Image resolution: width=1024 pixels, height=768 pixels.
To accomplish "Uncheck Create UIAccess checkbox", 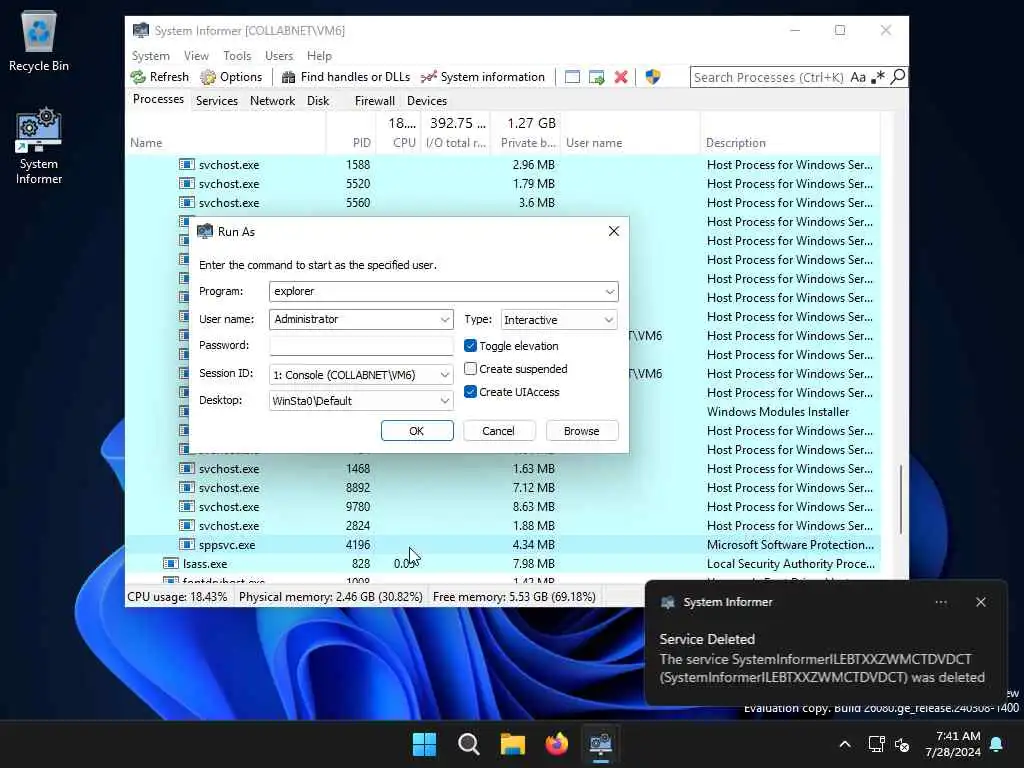I will coord(470,392).
